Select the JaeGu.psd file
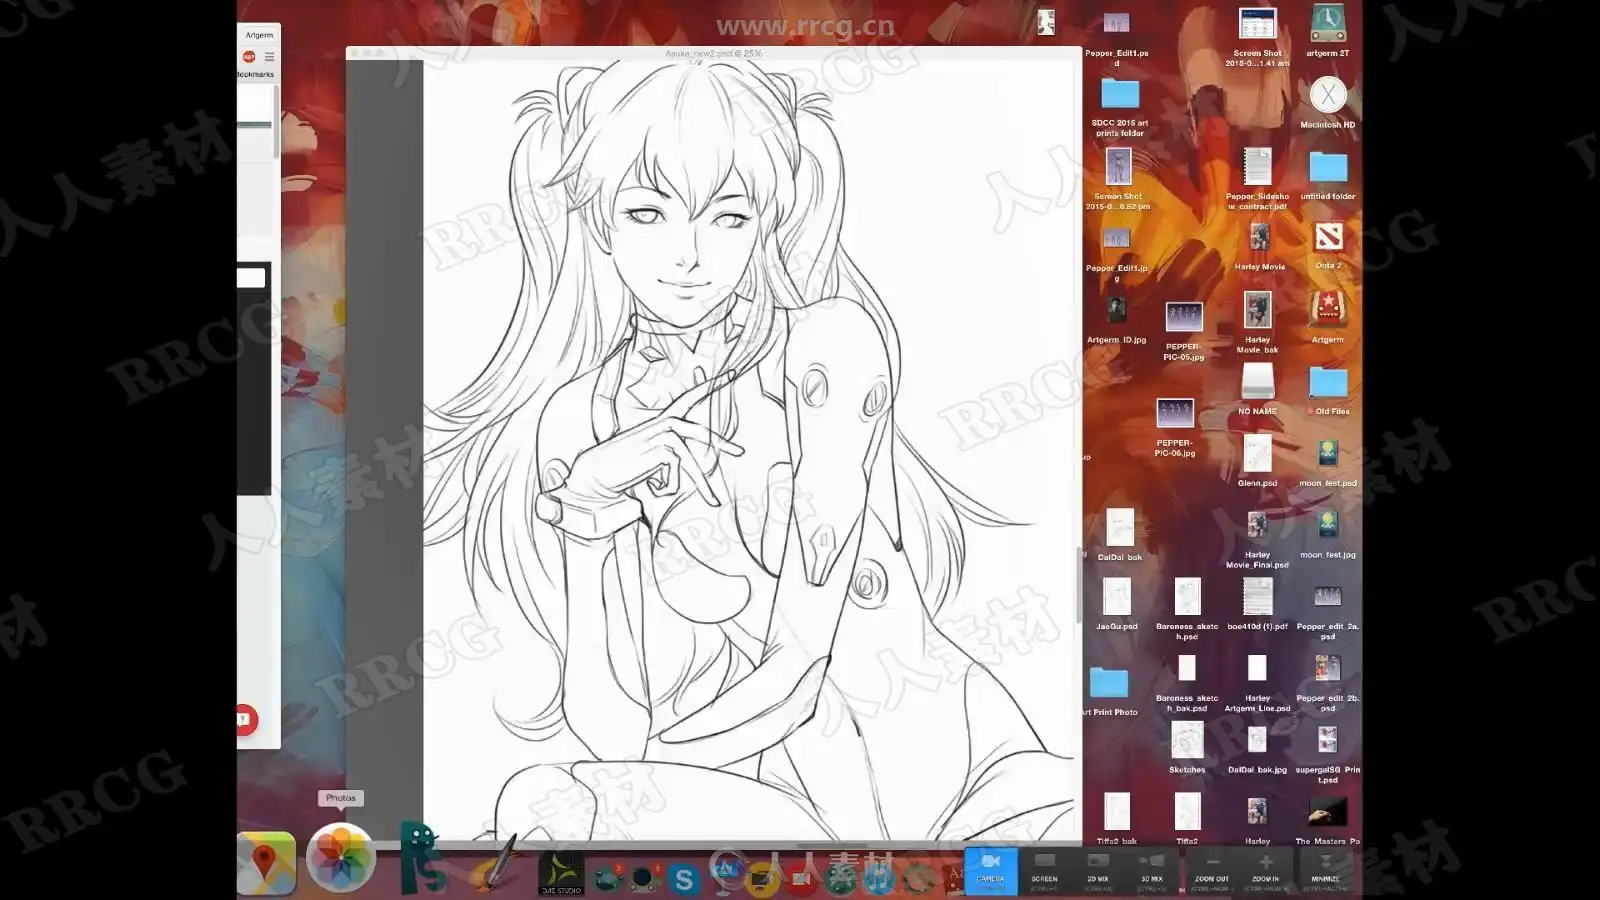This screenshot has height=900, width=1600. (1117, 597)
